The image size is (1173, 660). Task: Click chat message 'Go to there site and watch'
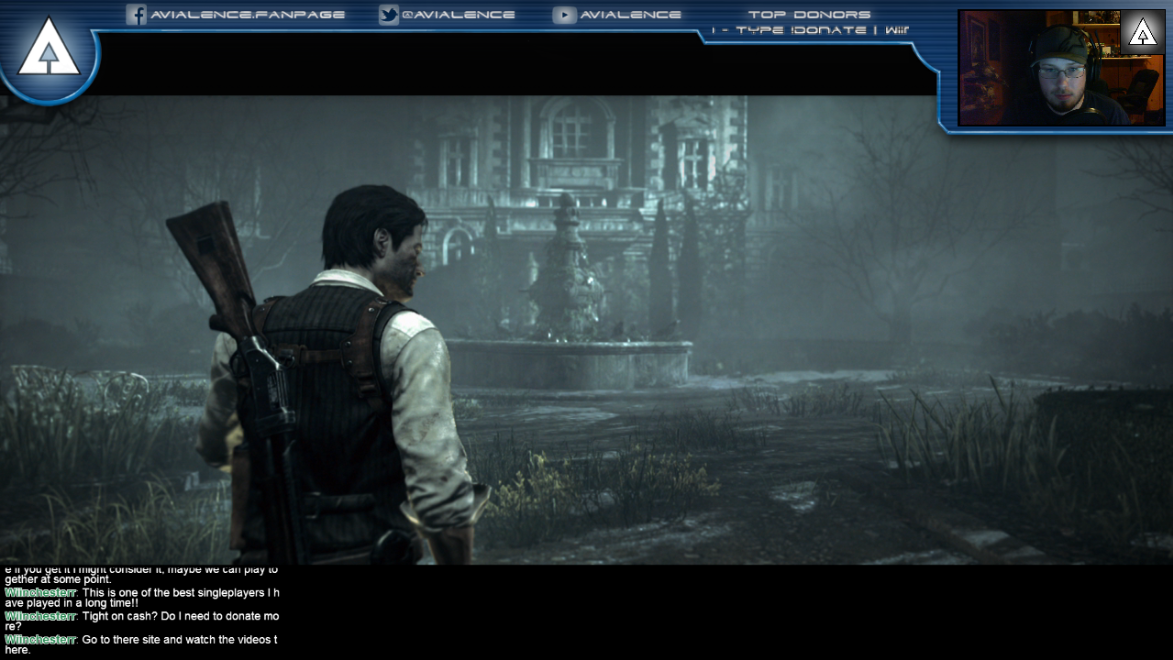coord(141,644)
